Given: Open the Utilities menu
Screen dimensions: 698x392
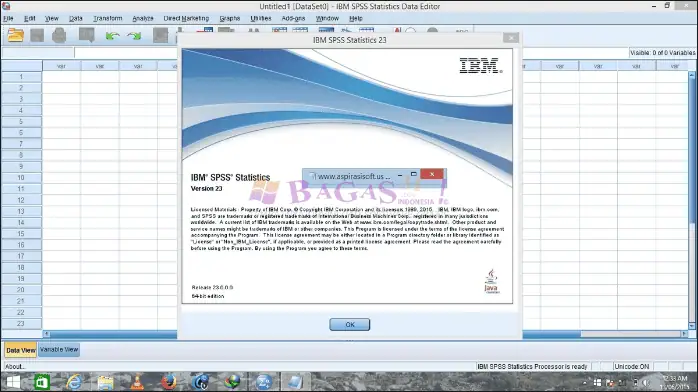Looking at the screenshot, I should point(260,18).
